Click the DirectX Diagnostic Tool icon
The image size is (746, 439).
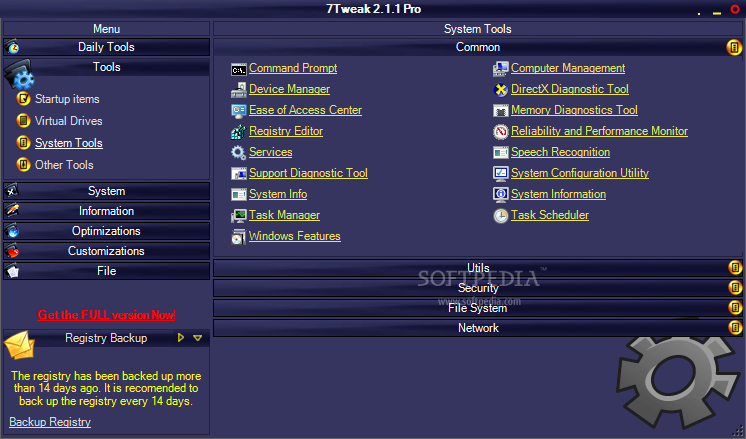(x=501, y=90)
